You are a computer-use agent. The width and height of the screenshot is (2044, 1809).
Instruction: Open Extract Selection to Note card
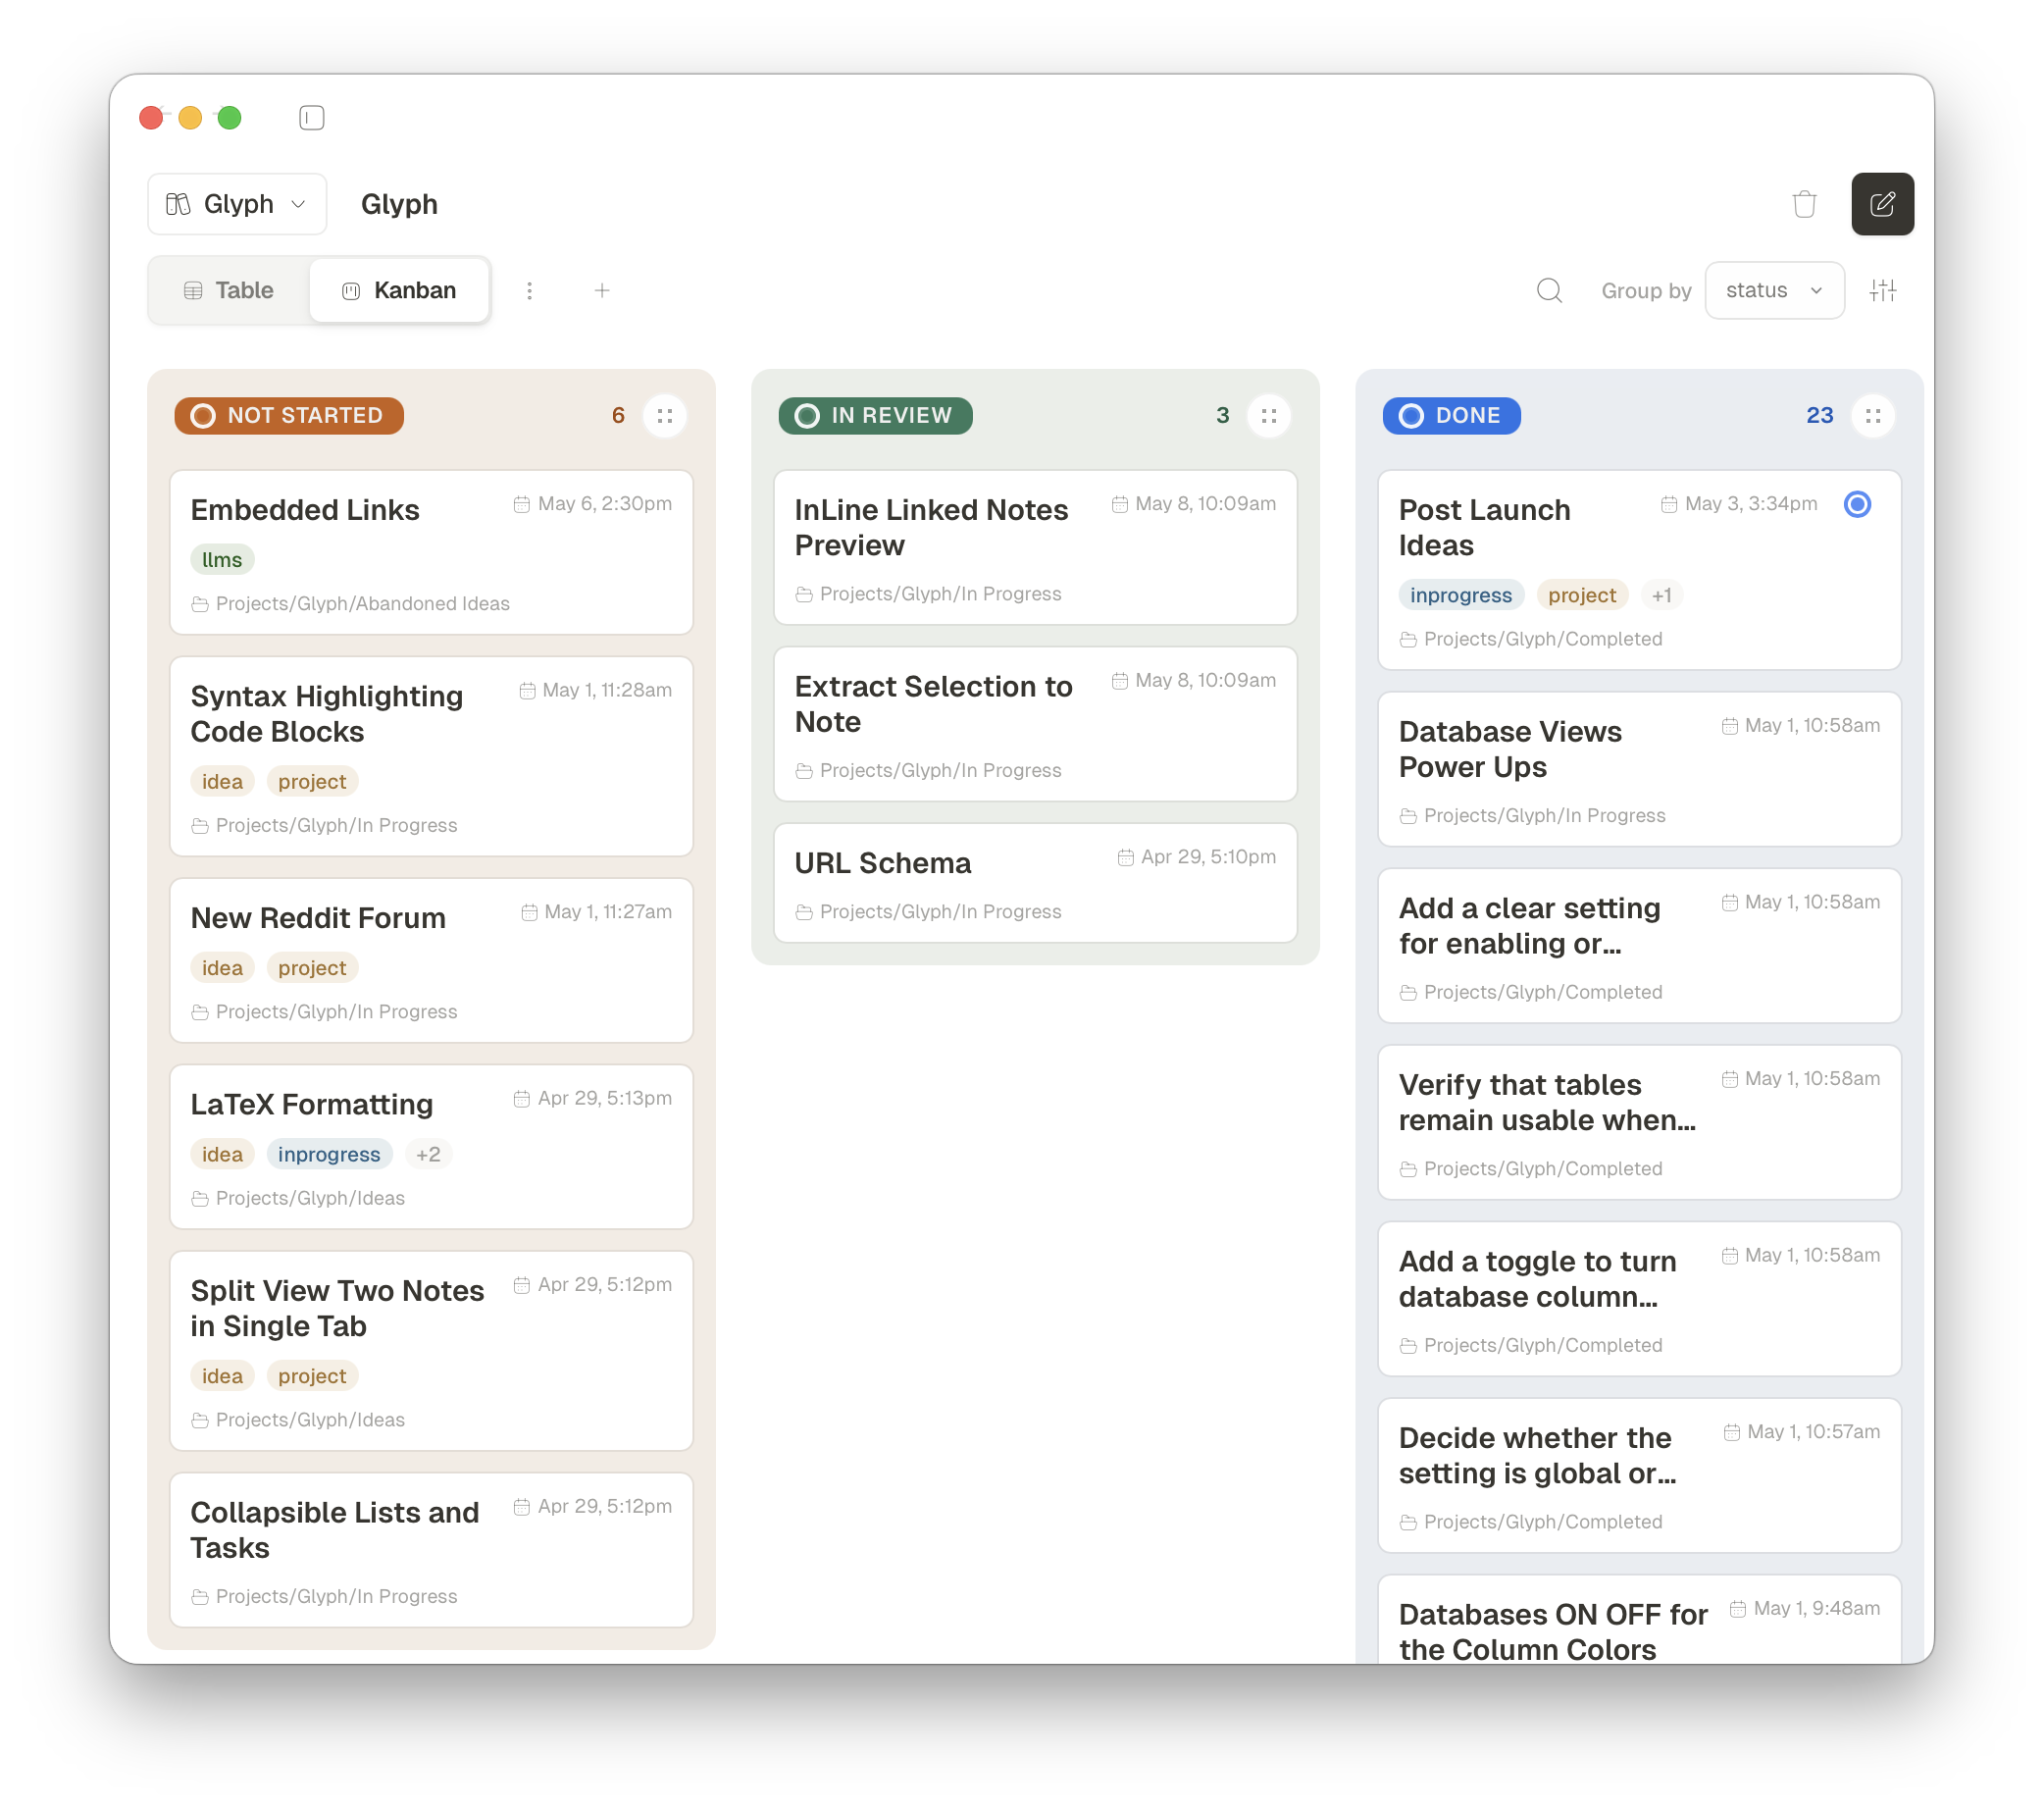pyautogui.click(x=1035, y=725)
